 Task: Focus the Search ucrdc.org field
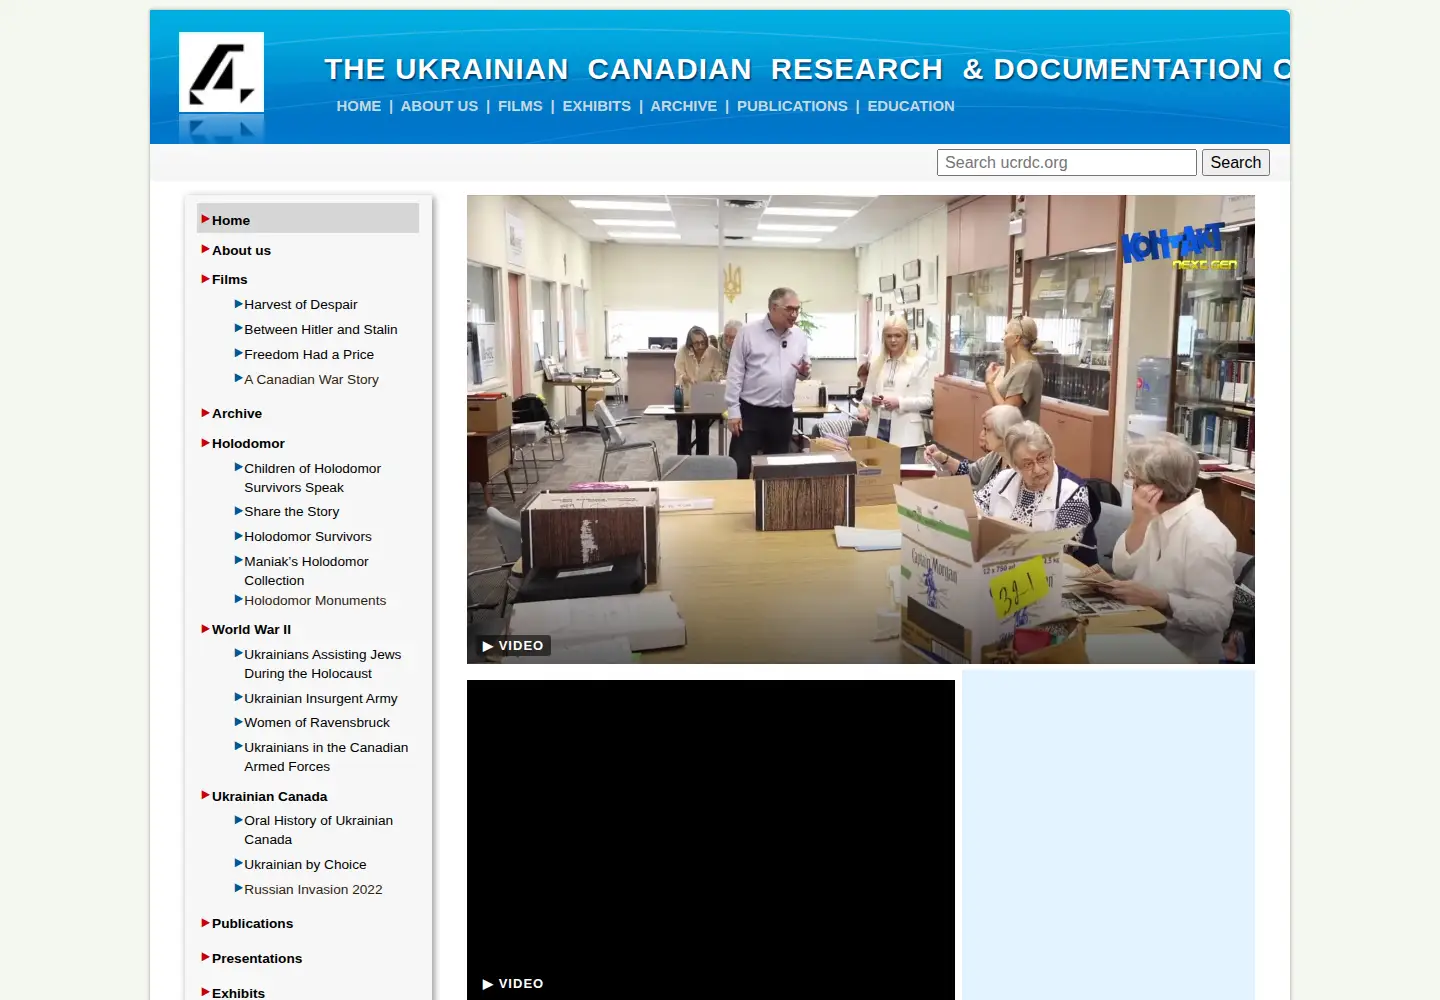[1067, 162]
